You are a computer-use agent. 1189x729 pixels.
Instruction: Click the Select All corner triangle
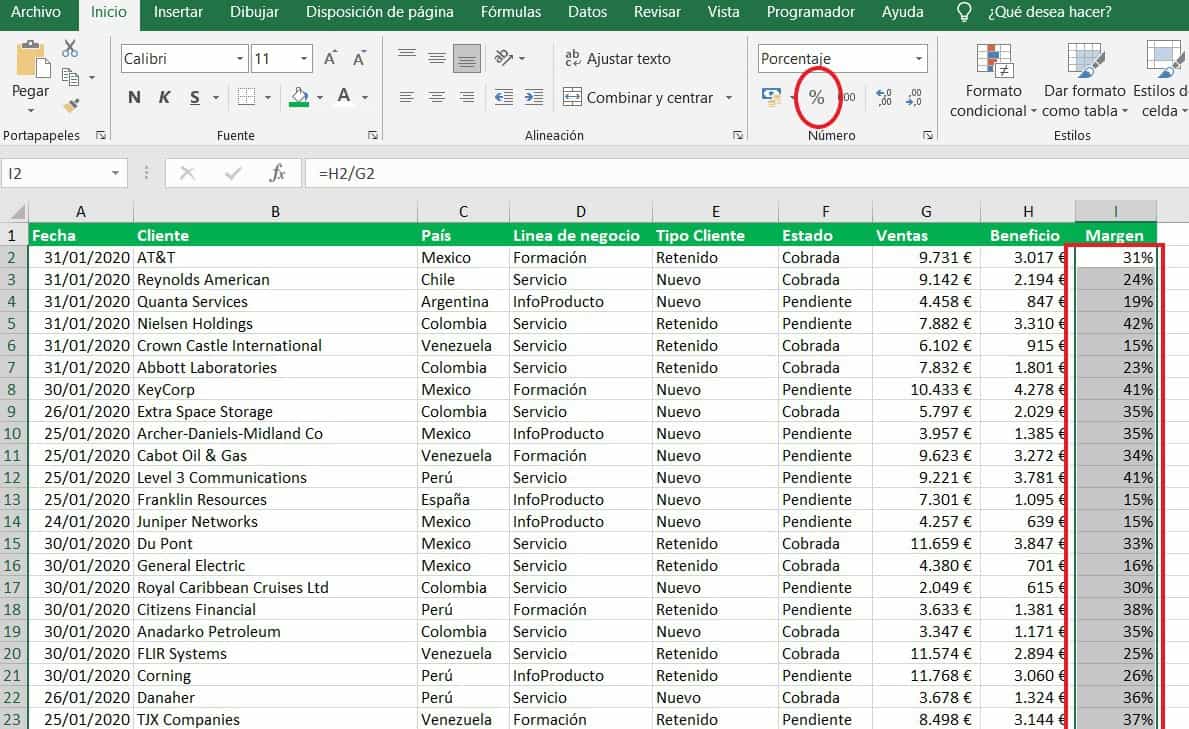point(15,211)
